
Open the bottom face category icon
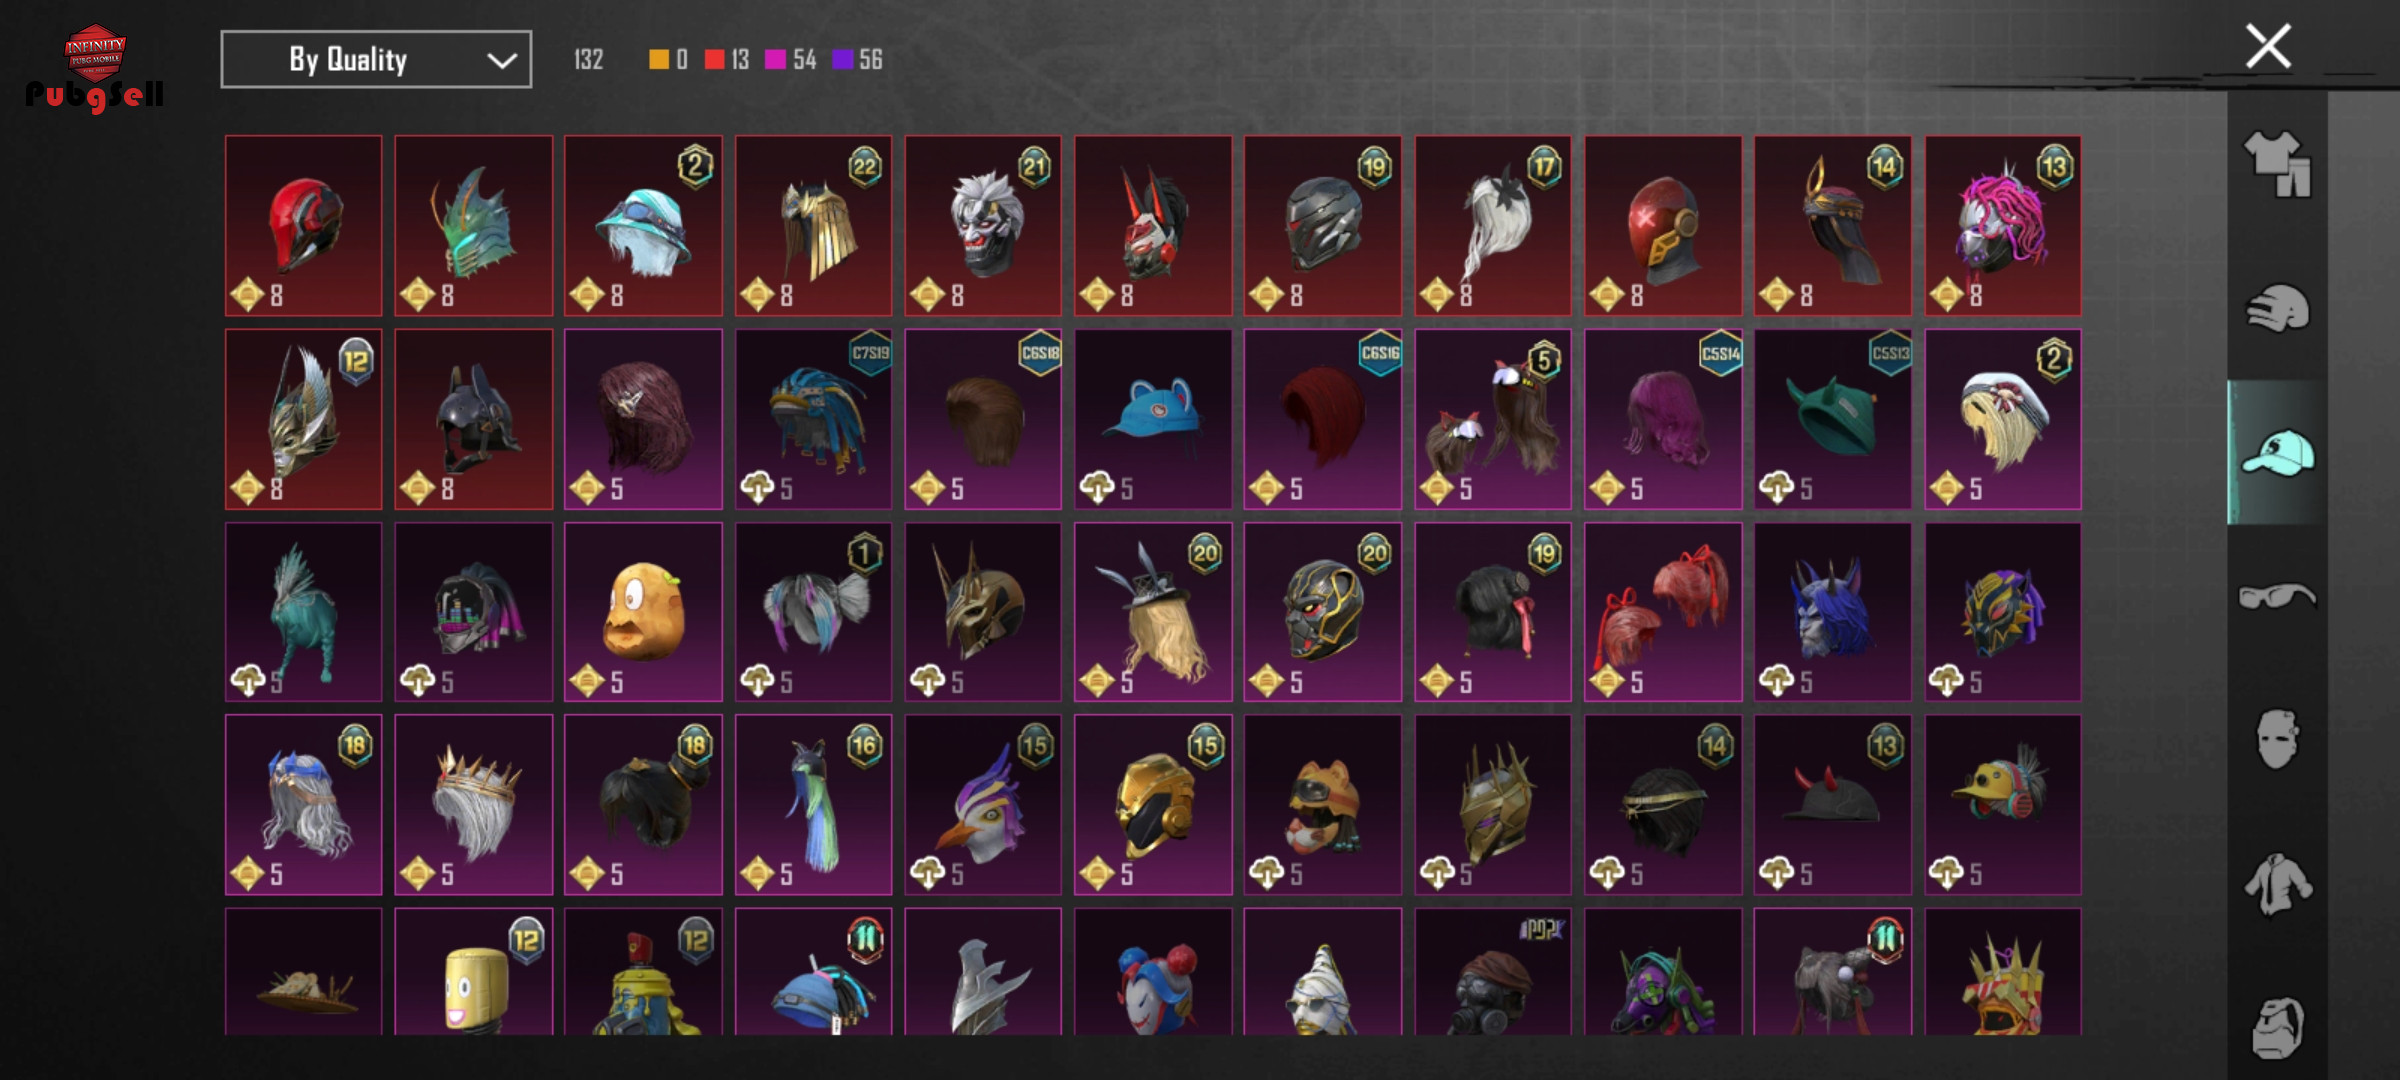2277,1027
